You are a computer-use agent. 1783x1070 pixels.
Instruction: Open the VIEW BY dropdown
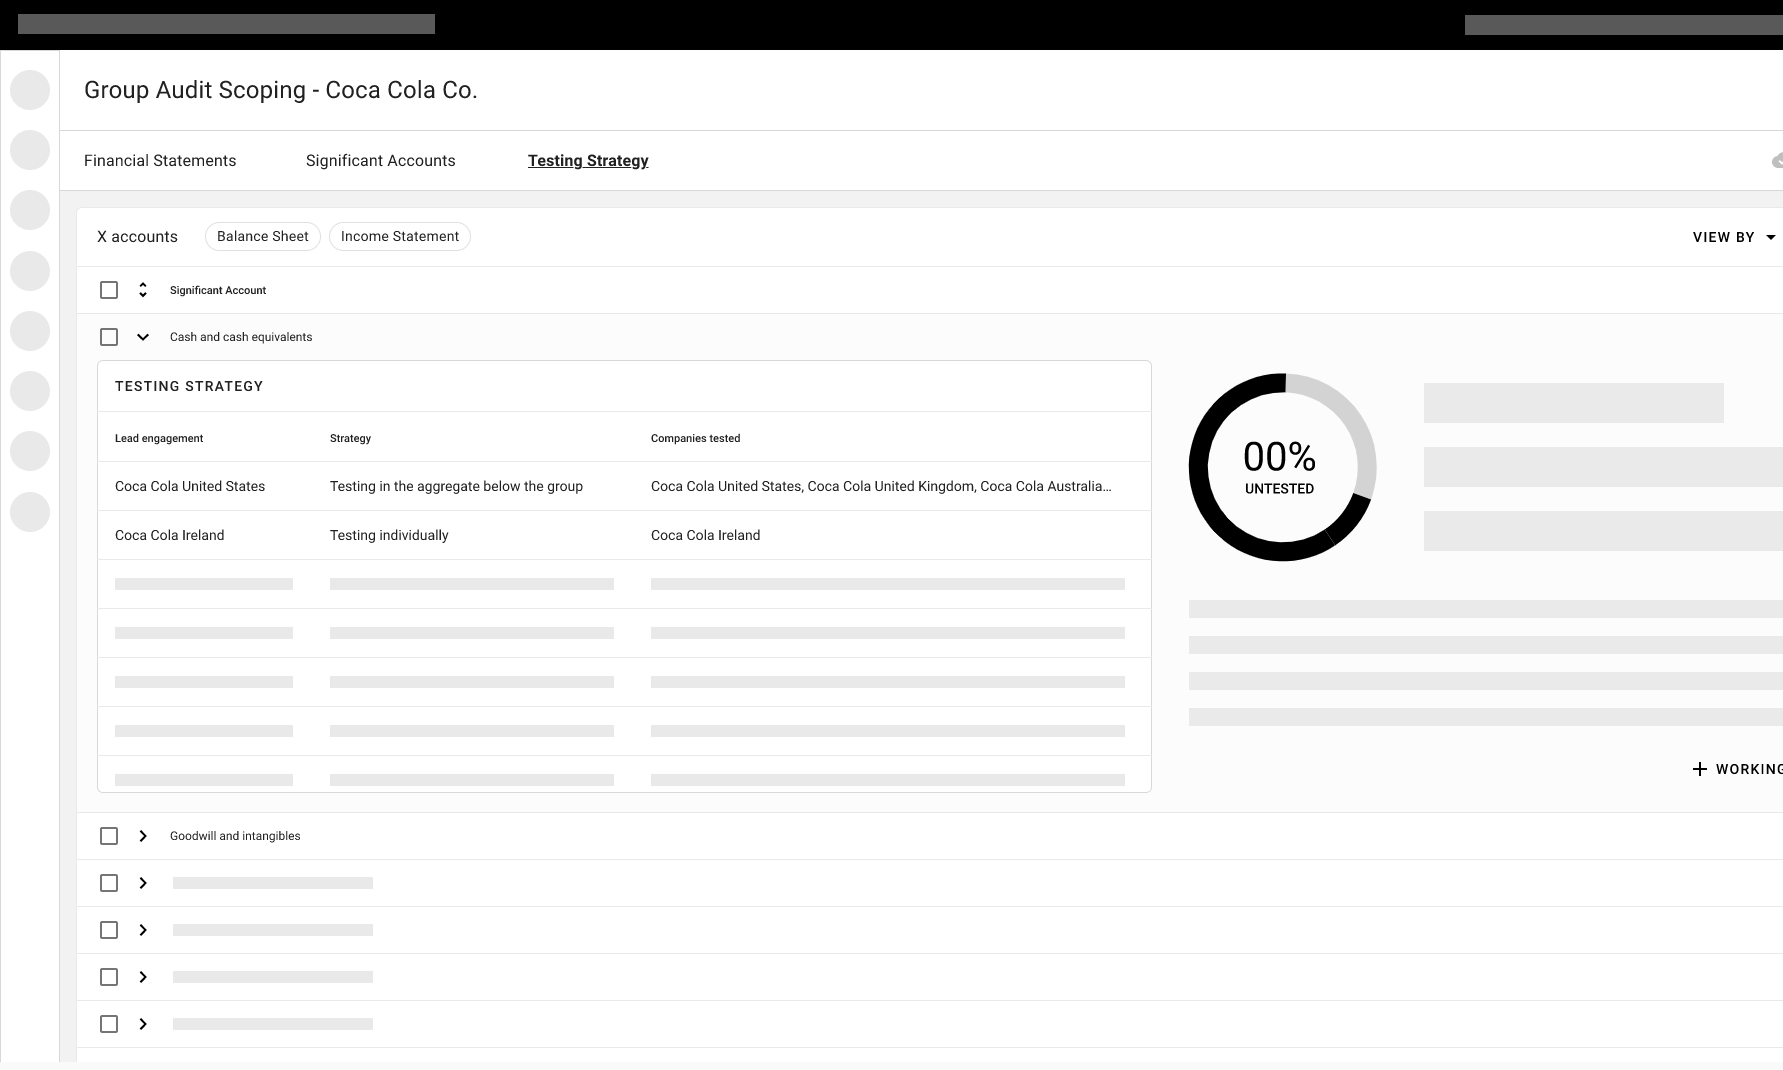[x=1734, y=237]
